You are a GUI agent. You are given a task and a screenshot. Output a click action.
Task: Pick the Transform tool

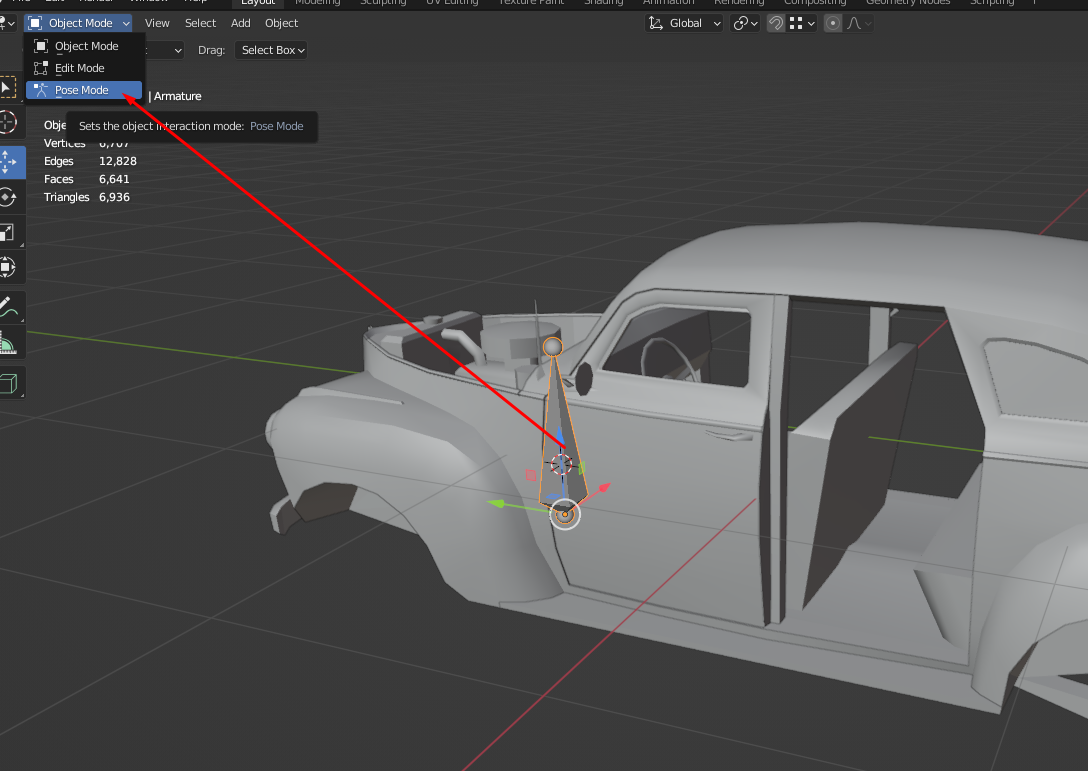coord(8,267)
